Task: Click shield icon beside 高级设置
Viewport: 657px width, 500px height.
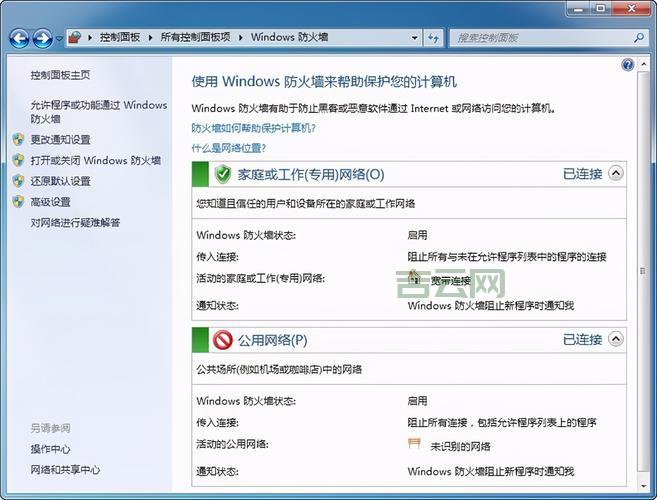Action: [x=18, y=202]
